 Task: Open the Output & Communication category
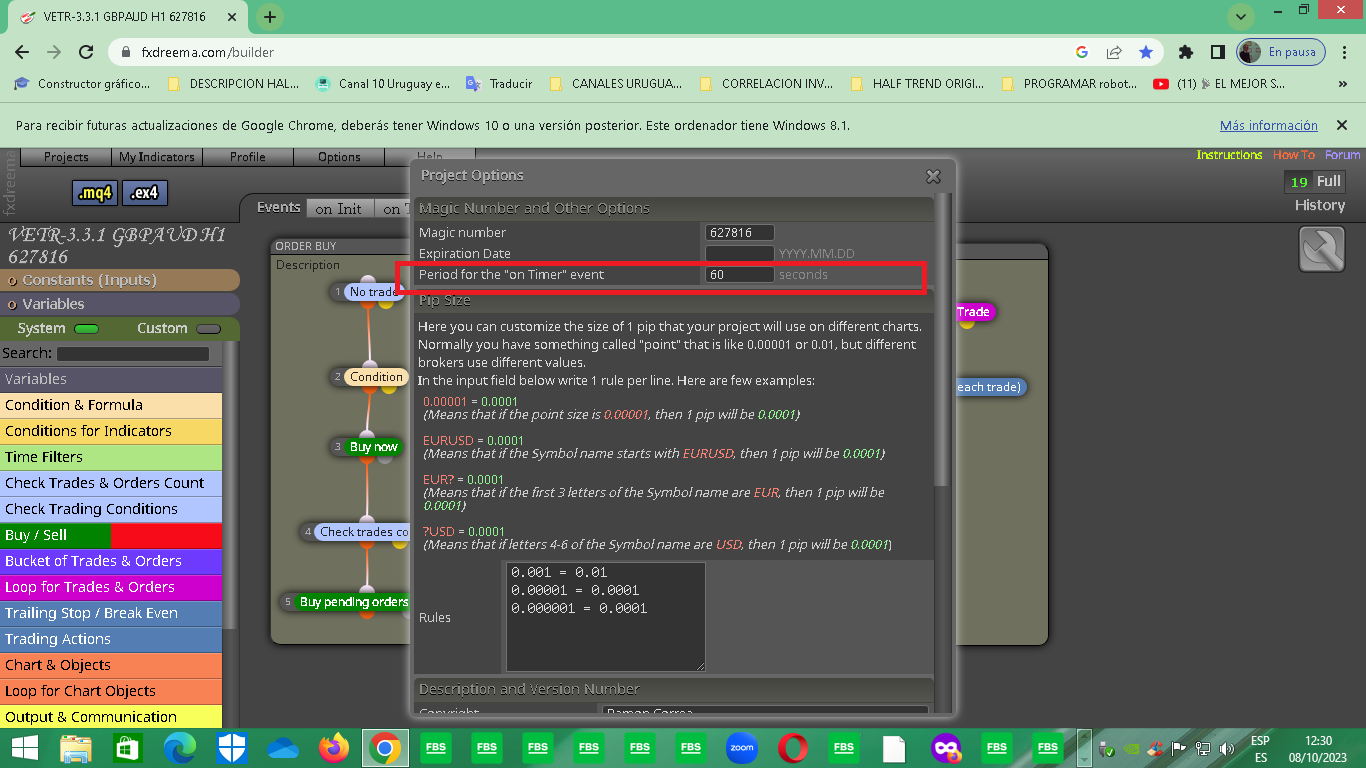111,717
